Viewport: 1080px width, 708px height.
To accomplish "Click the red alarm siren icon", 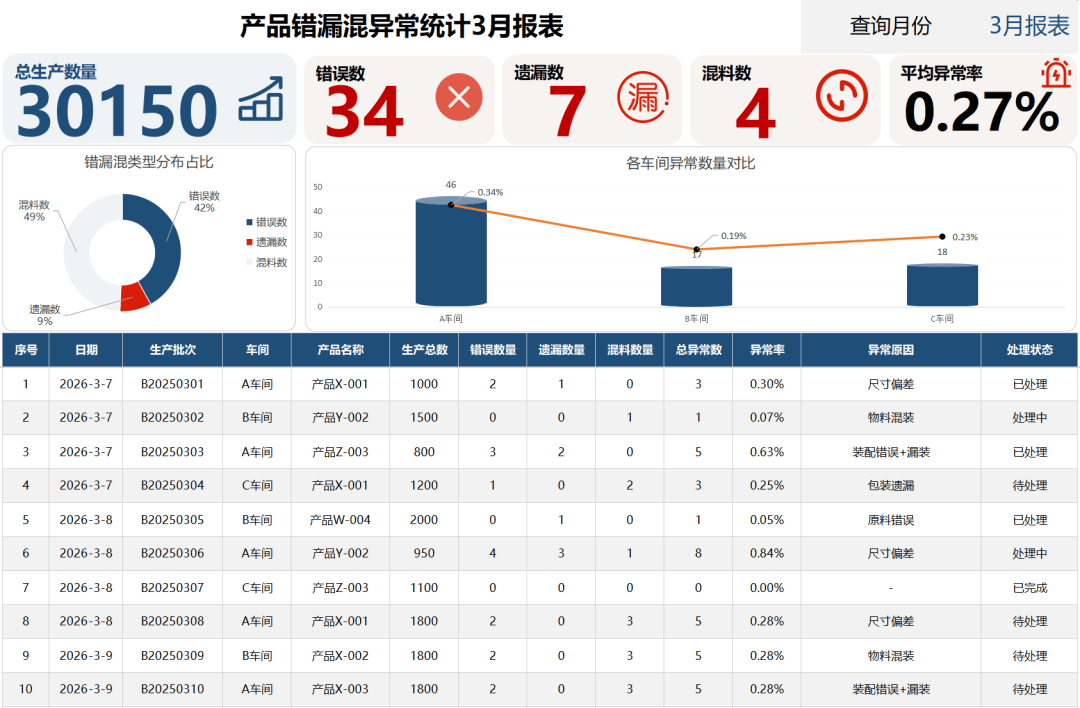I will click(1055, 74).
